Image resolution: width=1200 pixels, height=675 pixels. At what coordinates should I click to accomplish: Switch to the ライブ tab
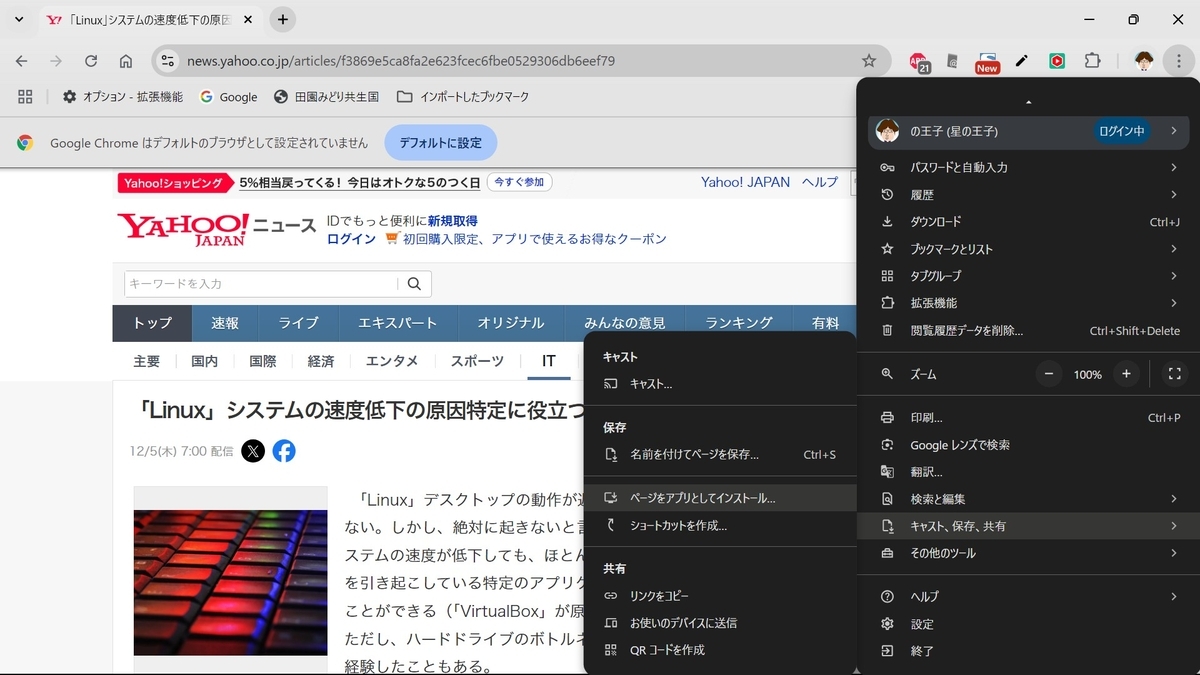tap(298, 323)
